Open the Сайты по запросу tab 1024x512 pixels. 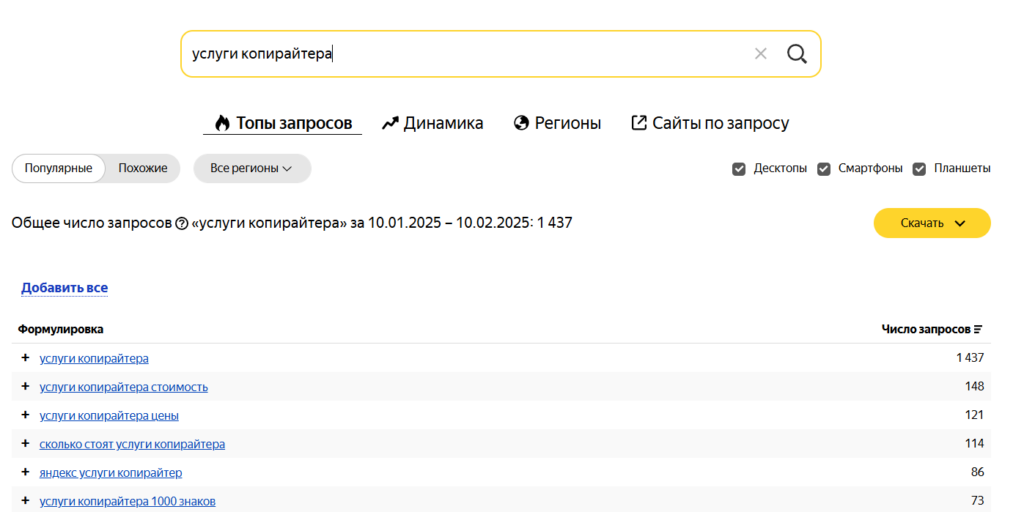(x=710, y=123)
